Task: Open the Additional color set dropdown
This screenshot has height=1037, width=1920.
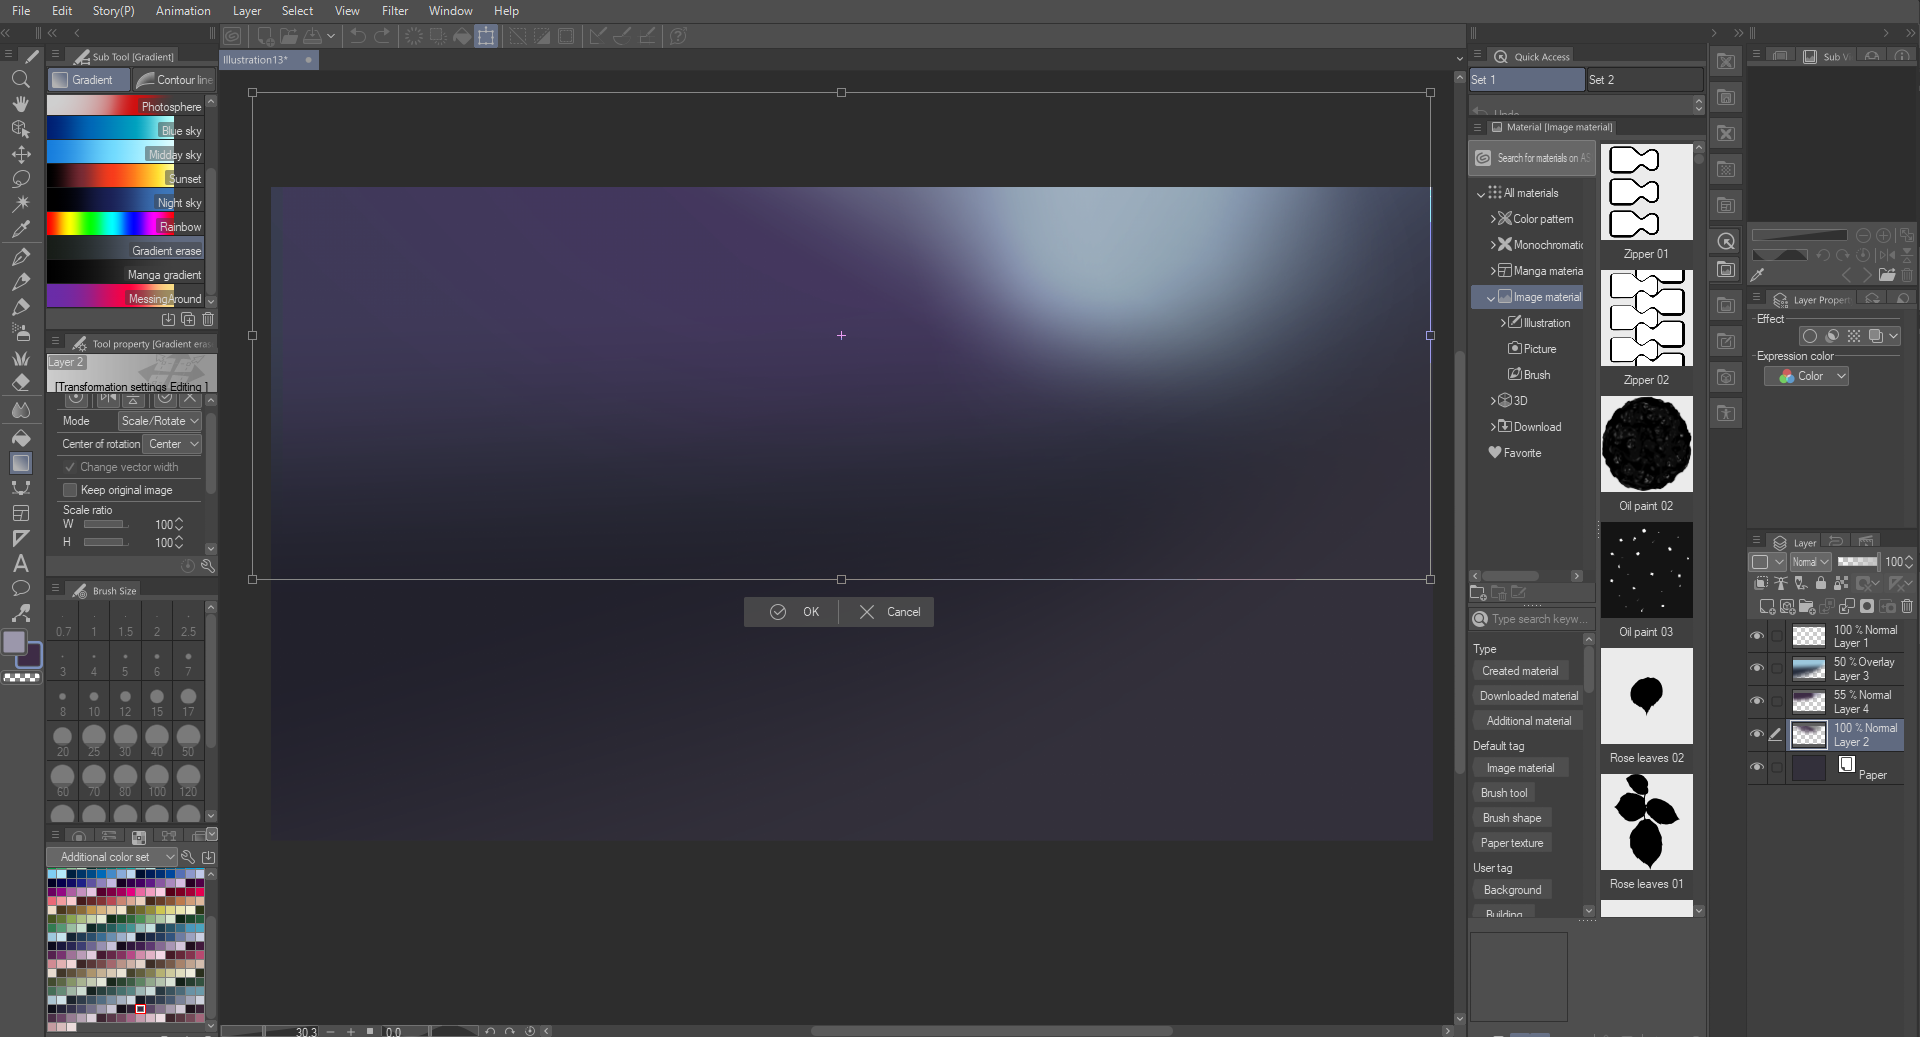Action: 112,857
